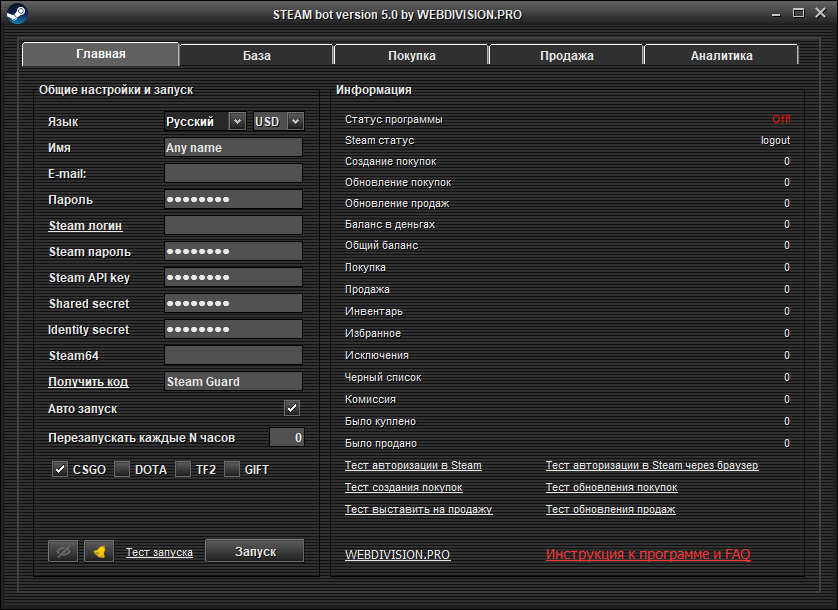Toggle the Авто запуск checkbox
The image size is (838, 610).
click(x=292, y=408)
